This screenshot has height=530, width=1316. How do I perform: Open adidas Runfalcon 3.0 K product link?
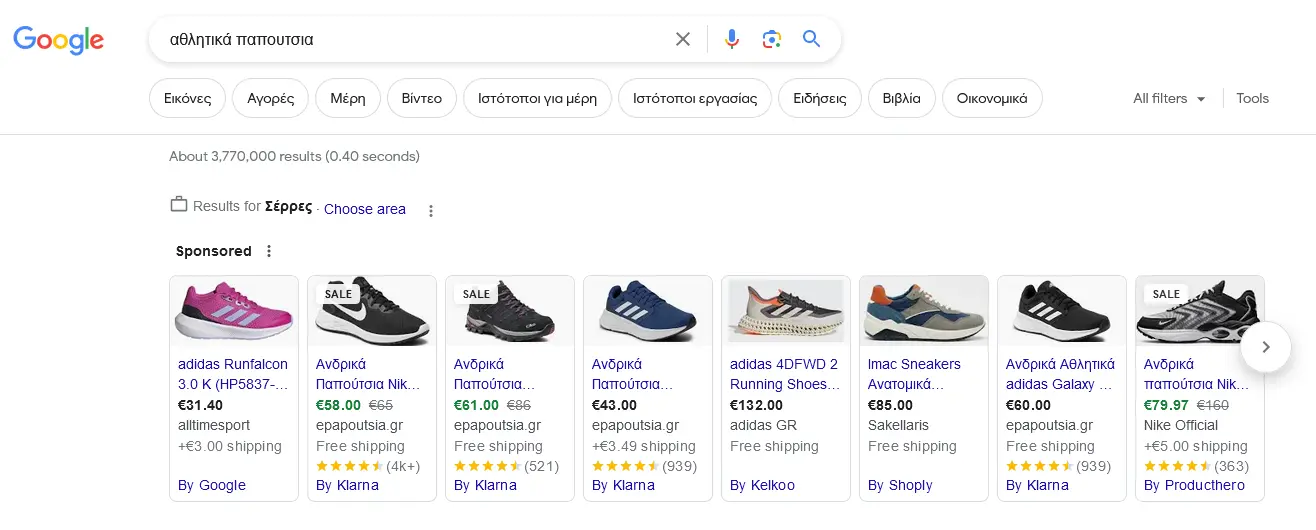pos(233,374)
